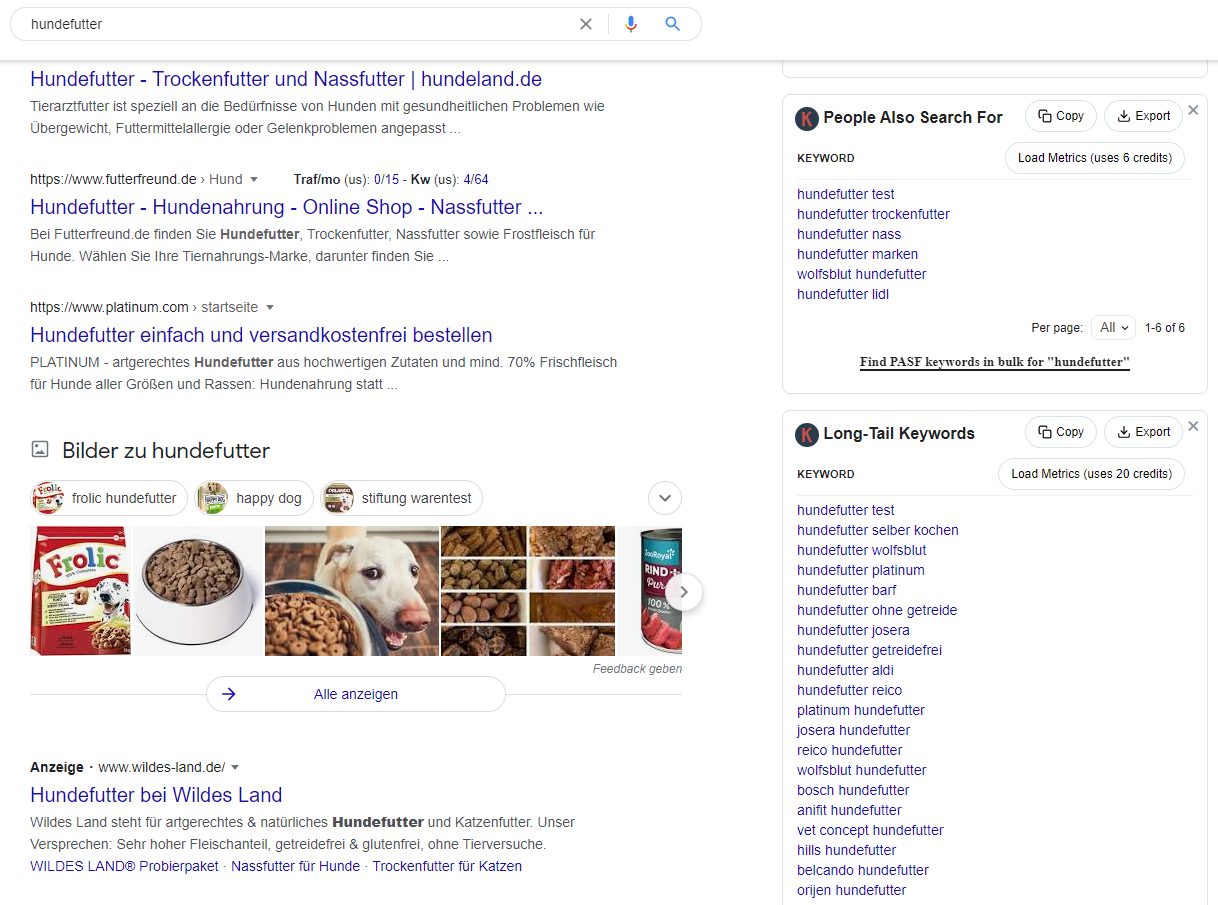Click the futterfreund Kw 4/64 value
Viewport: 1218px width, 905px height.
click(x=476, y=180)
